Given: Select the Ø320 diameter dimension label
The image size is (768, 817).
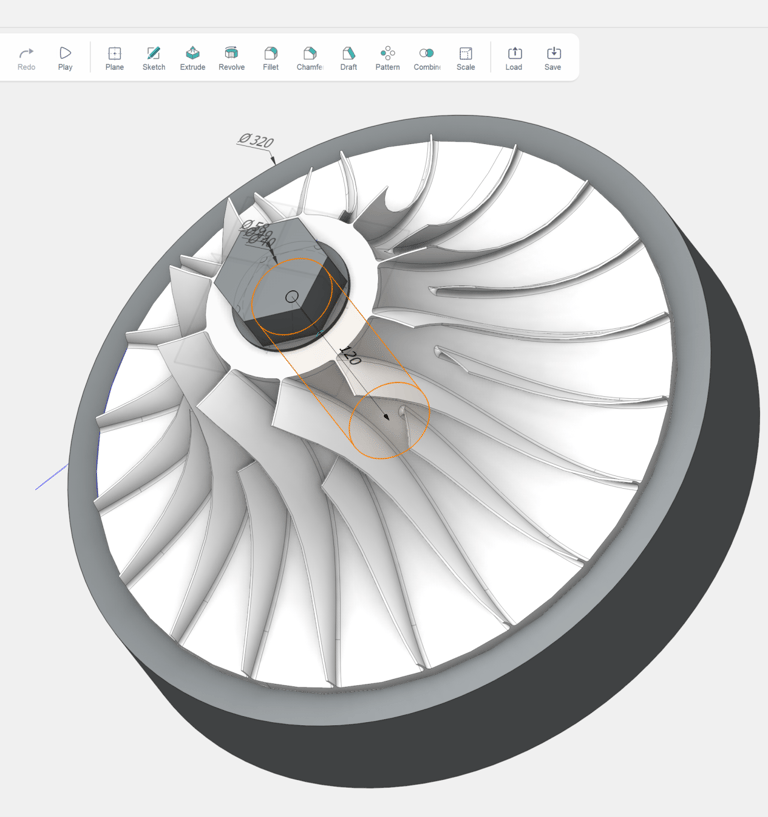Looking at the screenshot, I should tap(256, 140).
